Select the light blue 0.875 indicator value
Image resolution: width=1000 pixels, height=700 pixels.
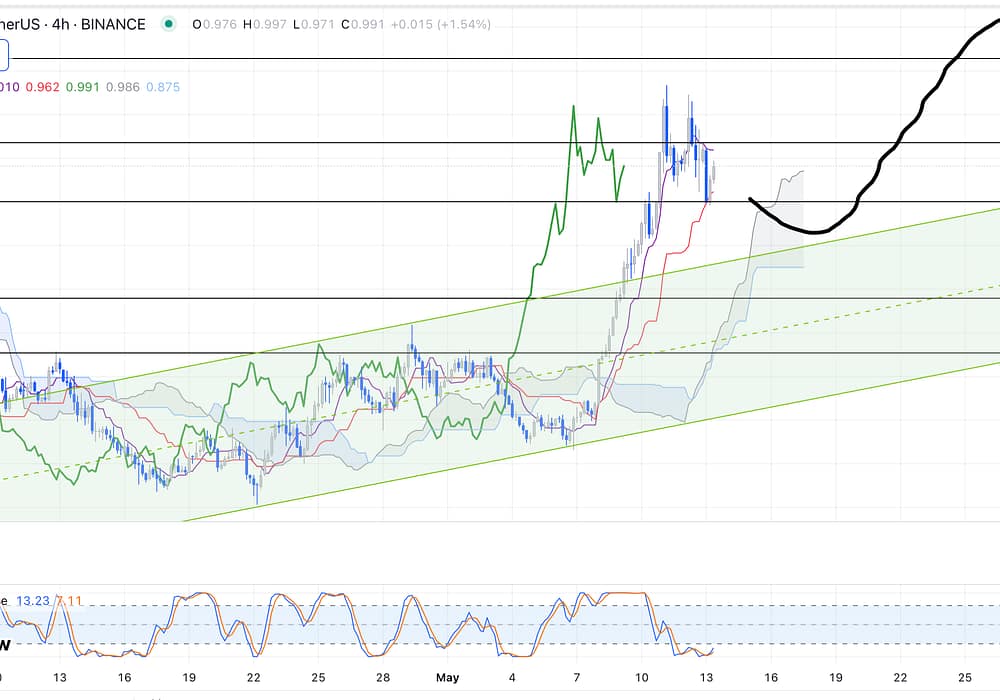point(163,87)
